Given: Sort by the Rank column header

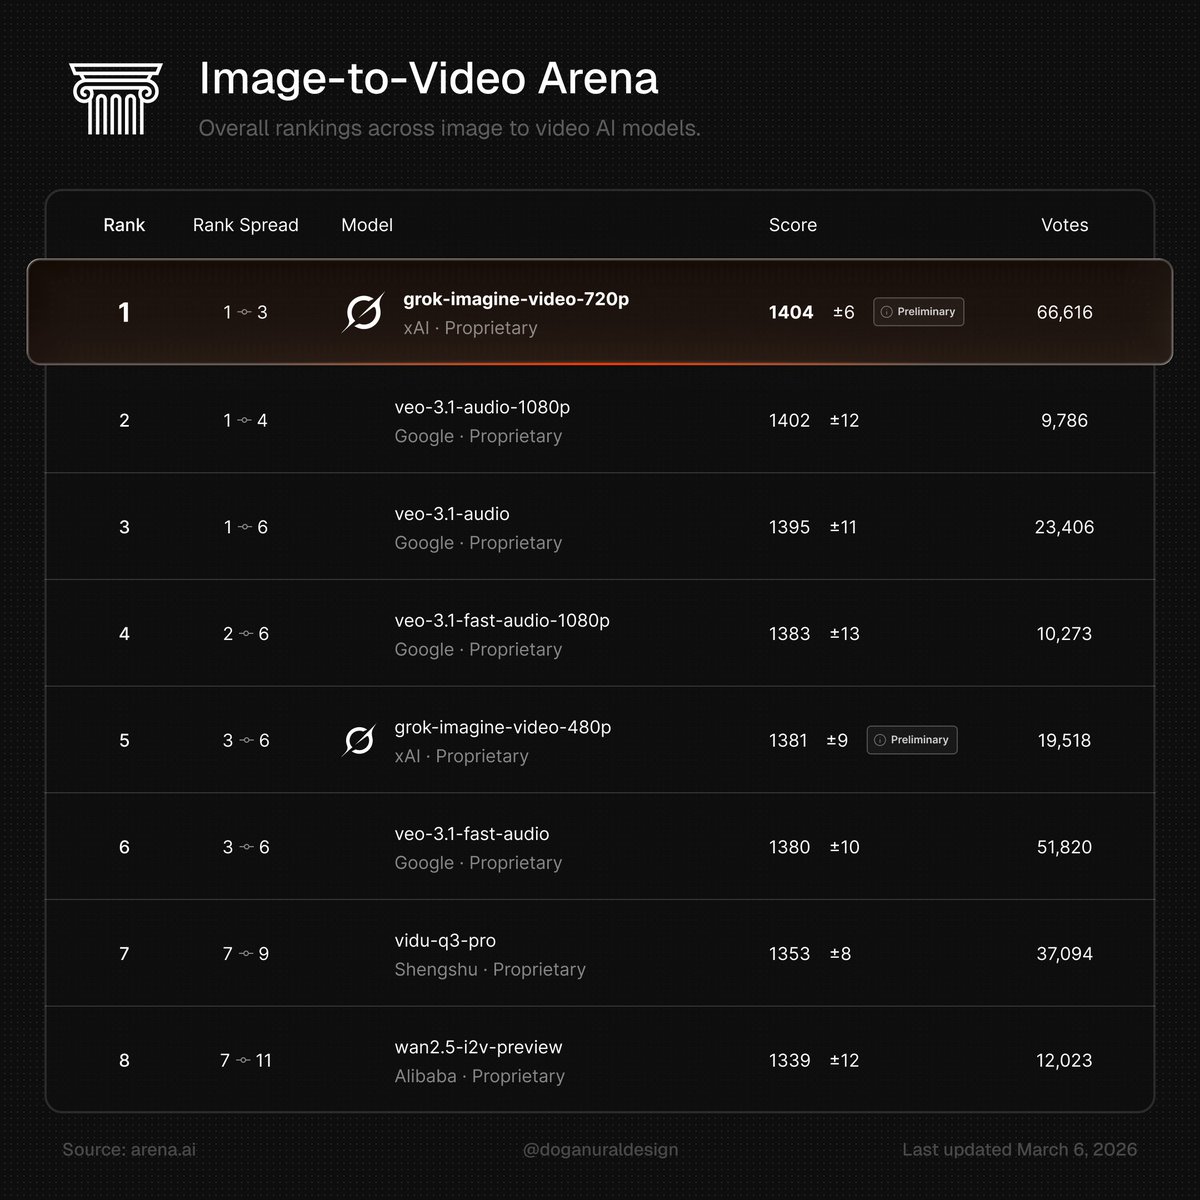Looking at the screenshot, I should point(124,225).
